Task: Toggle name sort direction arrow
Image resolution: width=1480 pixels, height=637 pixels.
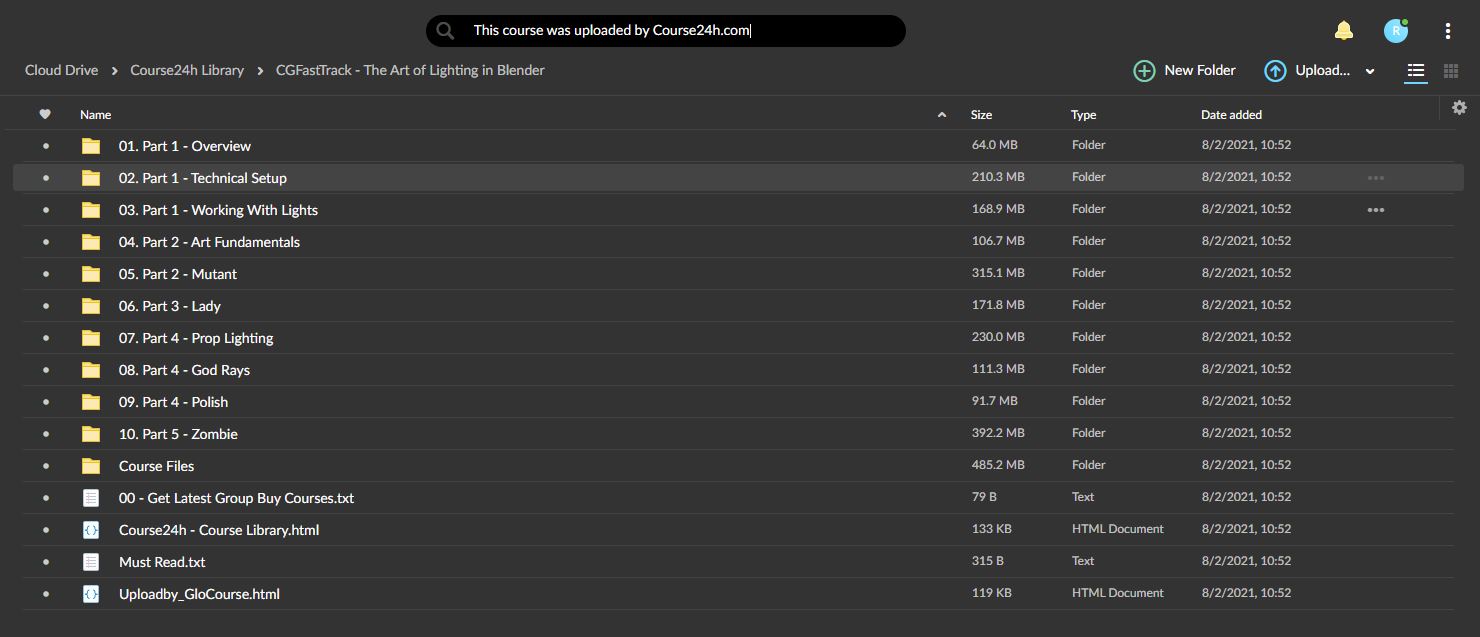Action: [941, 115]
